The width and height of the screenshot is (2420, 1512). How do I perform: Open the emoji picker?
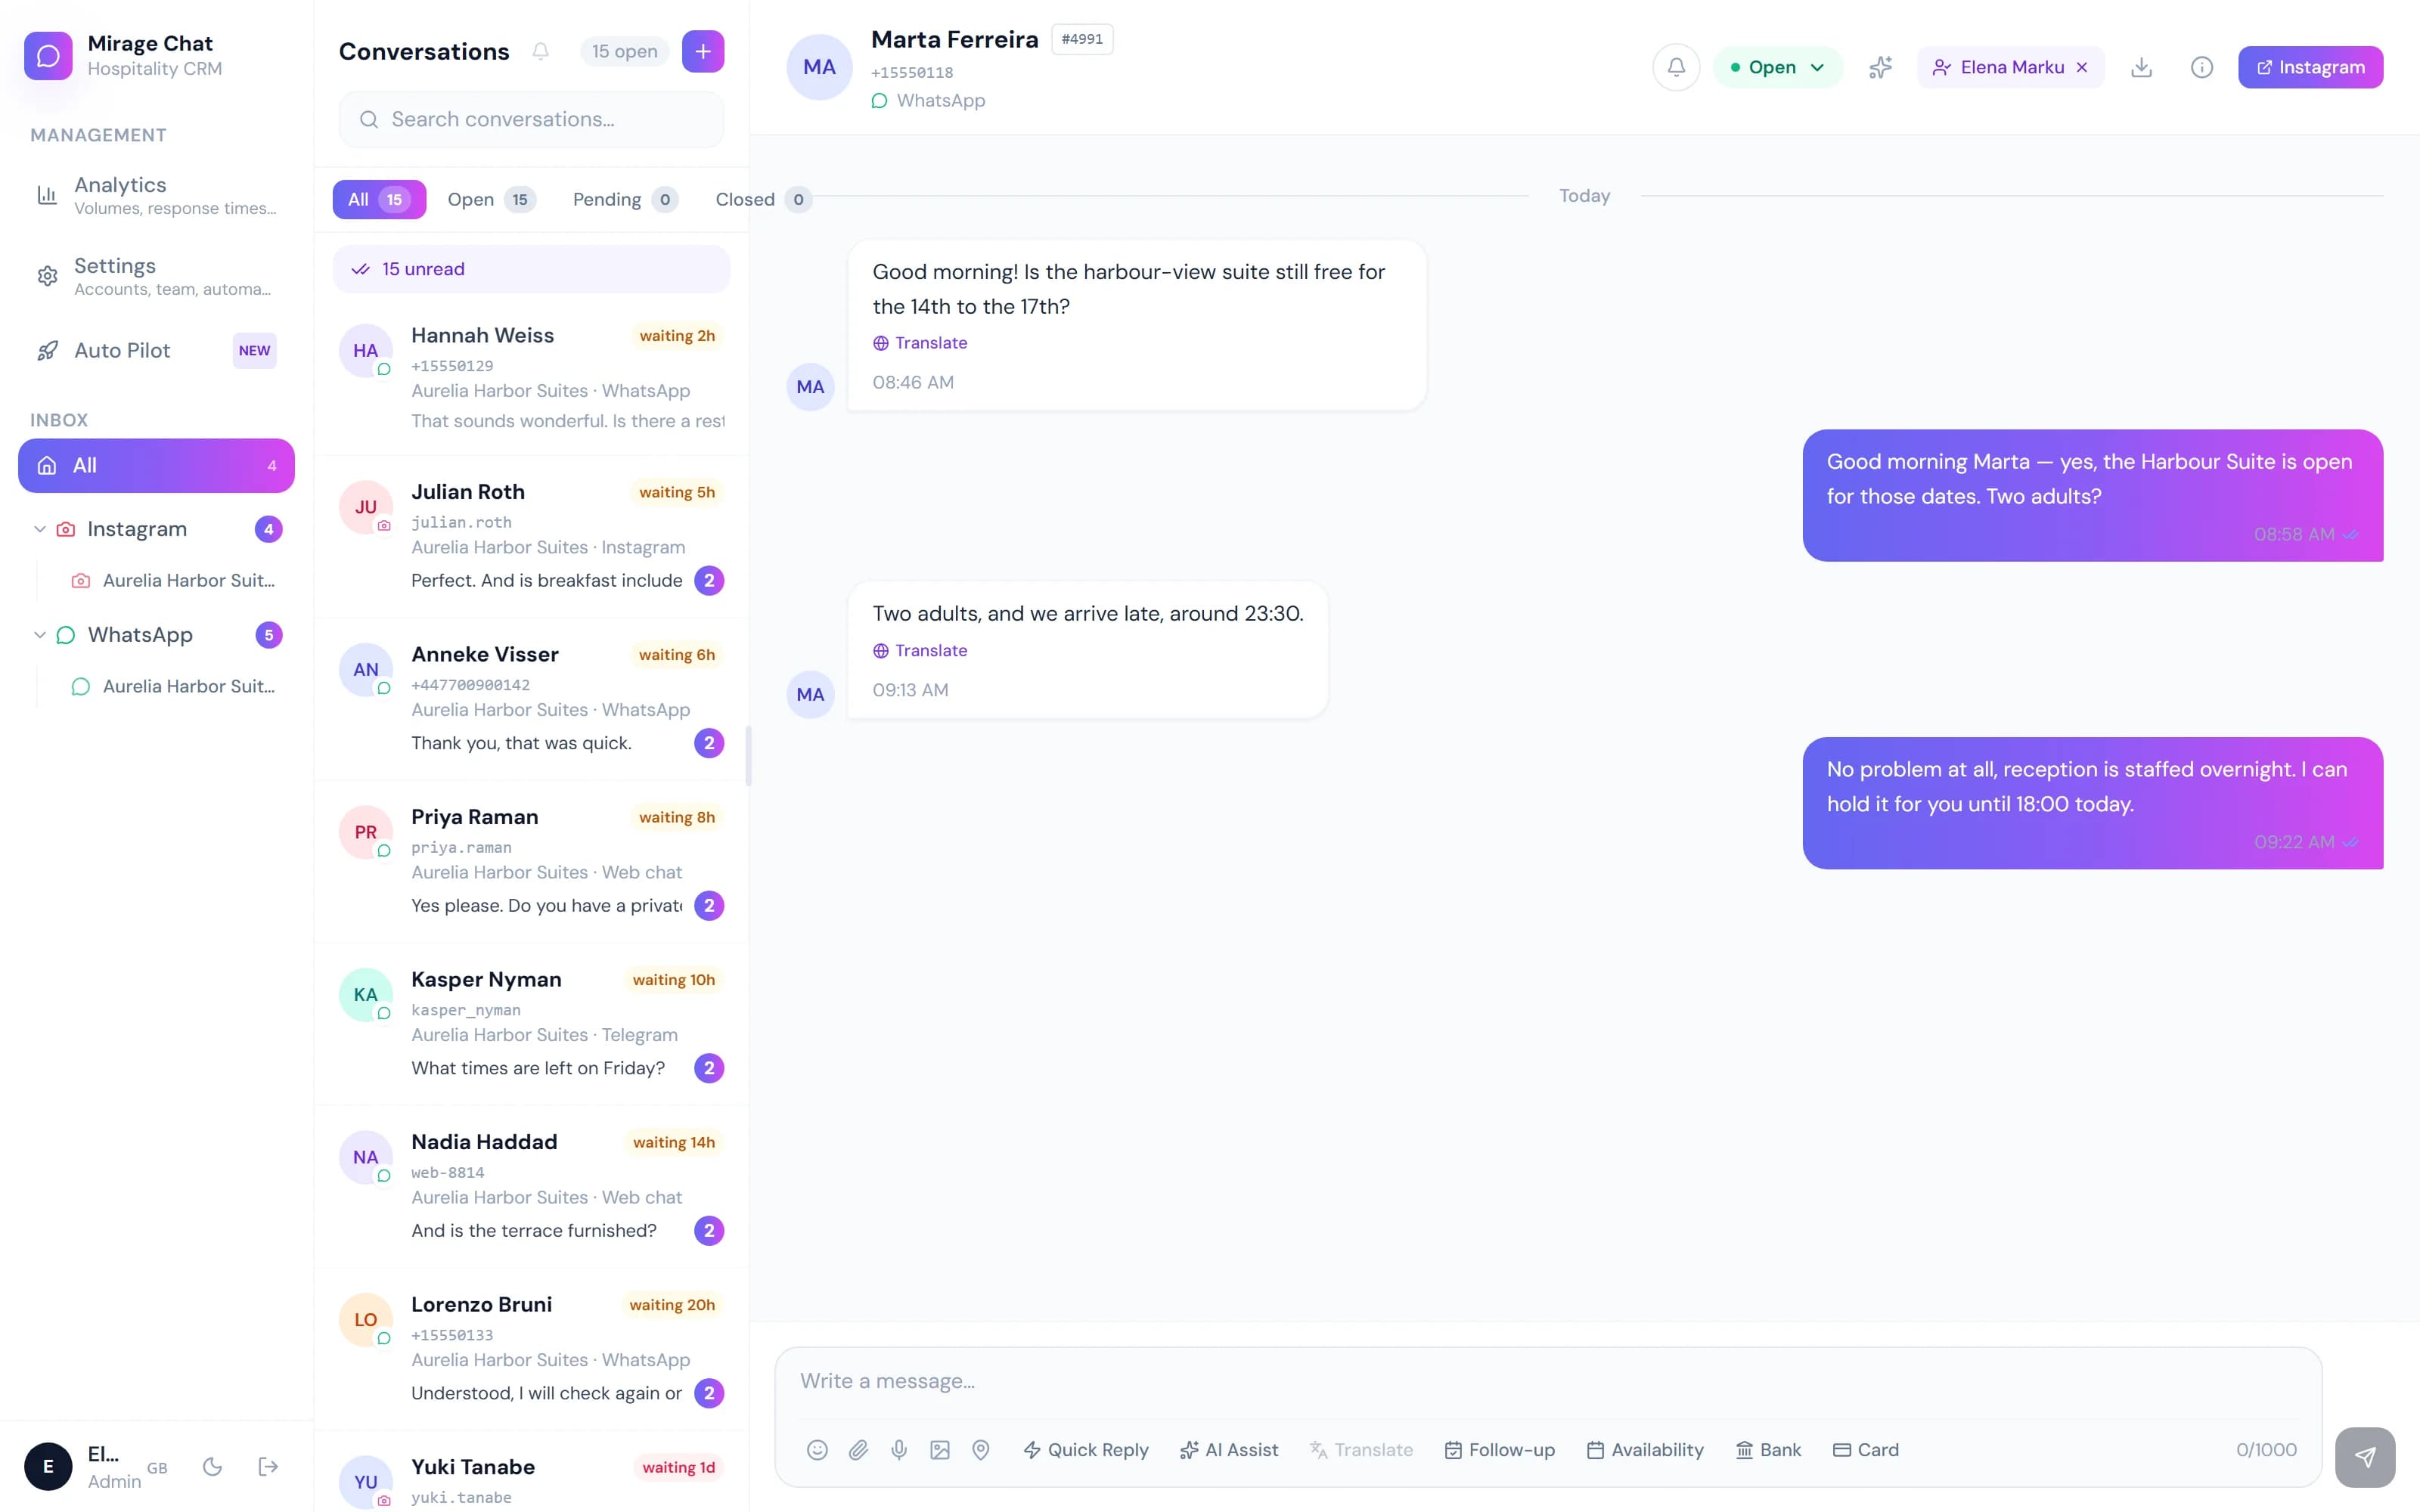click(x=817, y=1449)
